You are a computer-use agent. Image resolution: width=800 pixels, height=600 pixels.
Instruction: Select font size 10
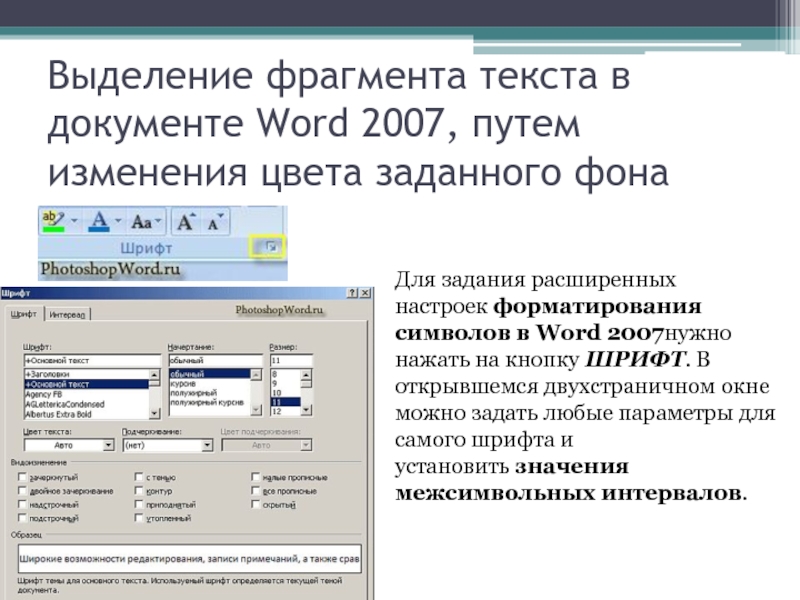[285, 393]
